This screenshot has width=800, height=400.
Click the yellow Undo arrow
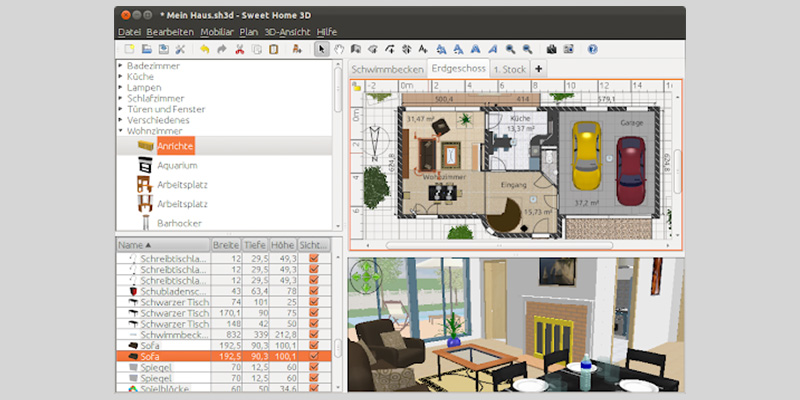tap(205, 49)
